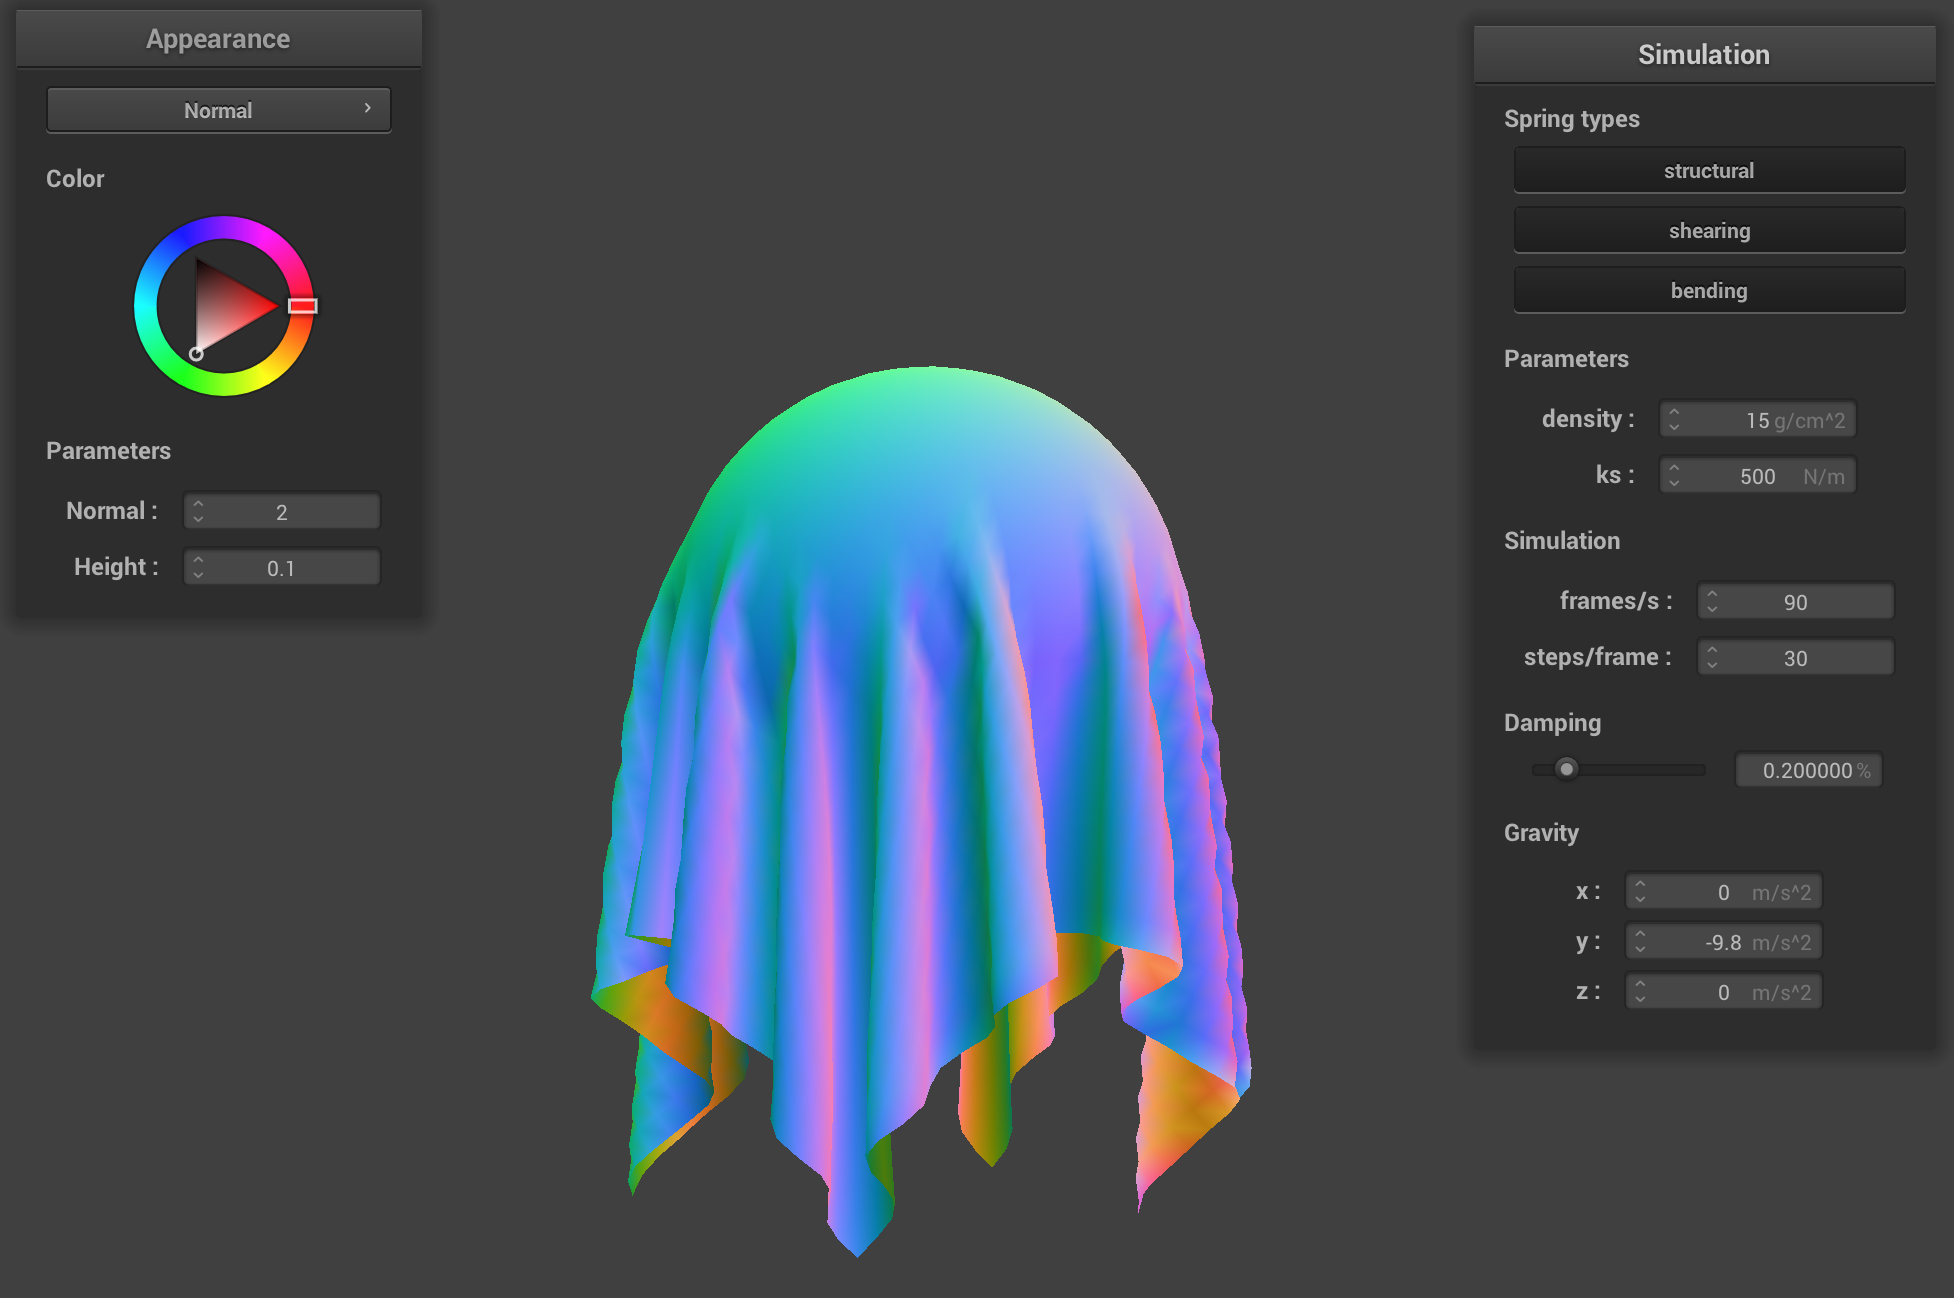Move the Damping slider handle
The image size is (1954, 1298).
tap(1567, 769)
